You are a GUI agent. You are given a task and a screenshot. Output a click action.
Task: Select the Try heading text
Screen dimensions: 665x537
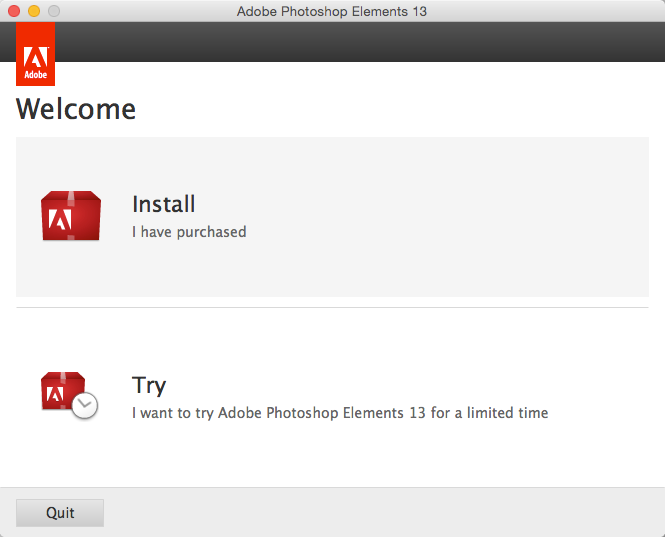[149, 385]
